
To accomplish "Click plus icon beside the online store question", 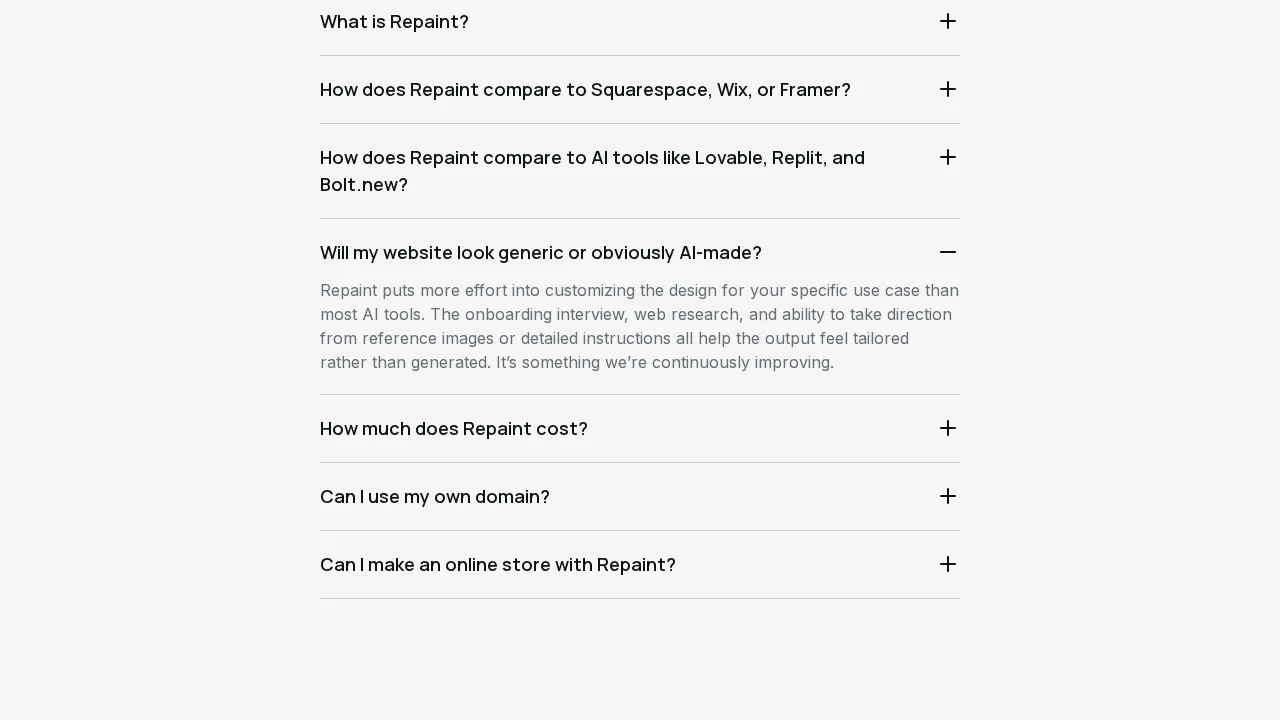I will point(948,565).
